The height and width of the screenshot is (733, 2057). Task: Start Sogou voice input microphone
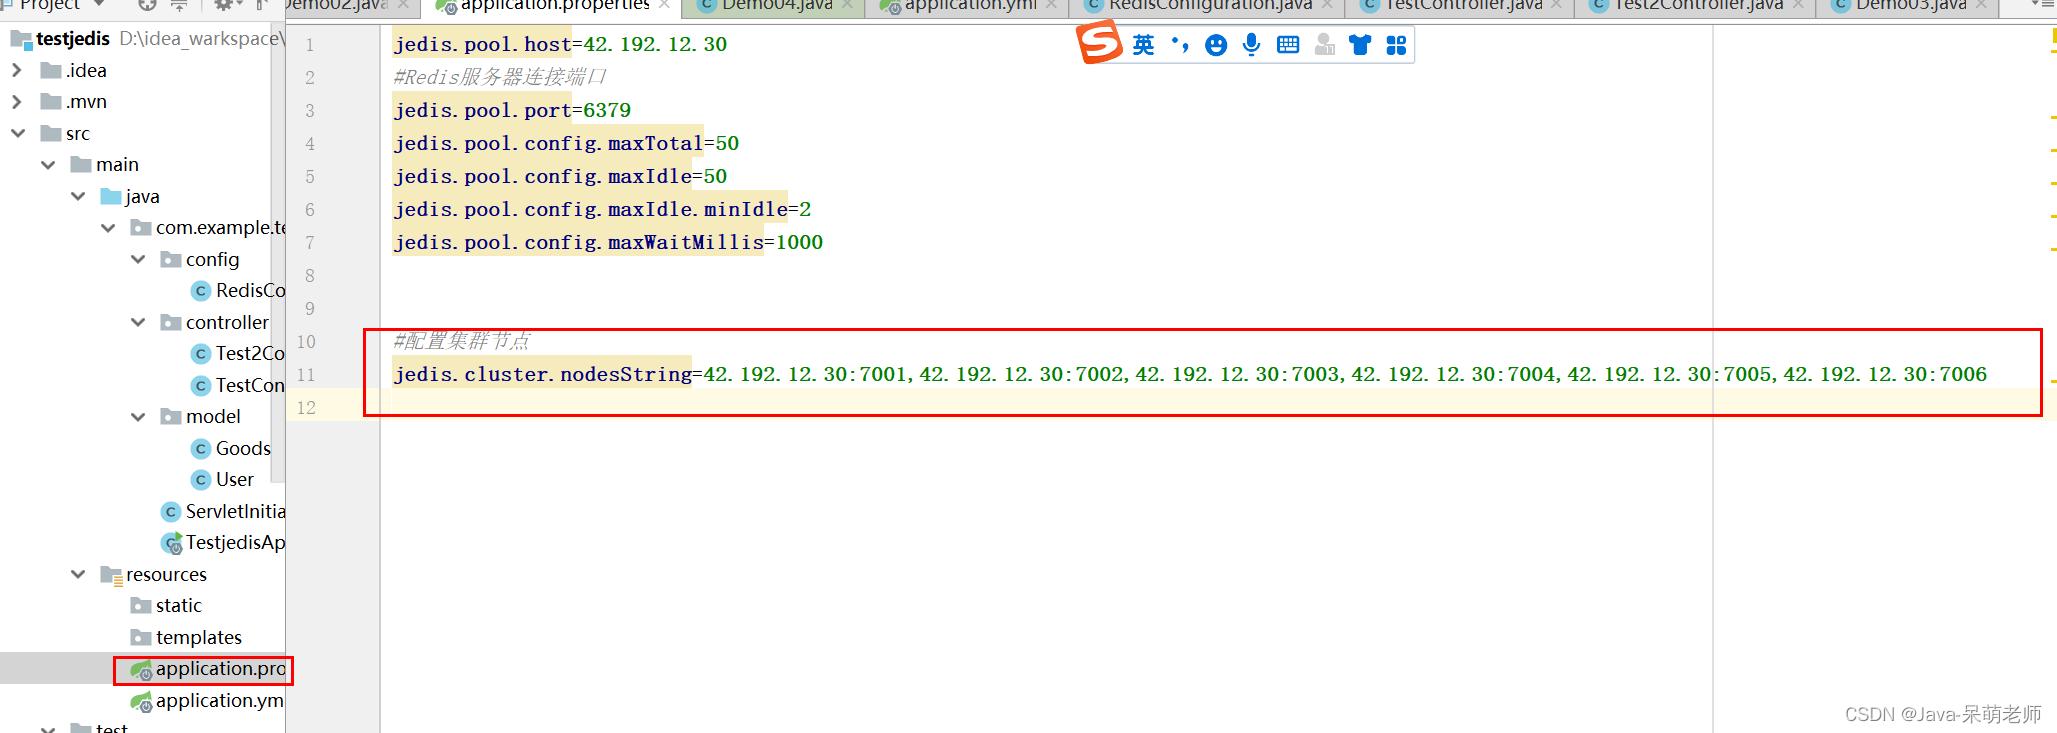tap(1251, 45)
